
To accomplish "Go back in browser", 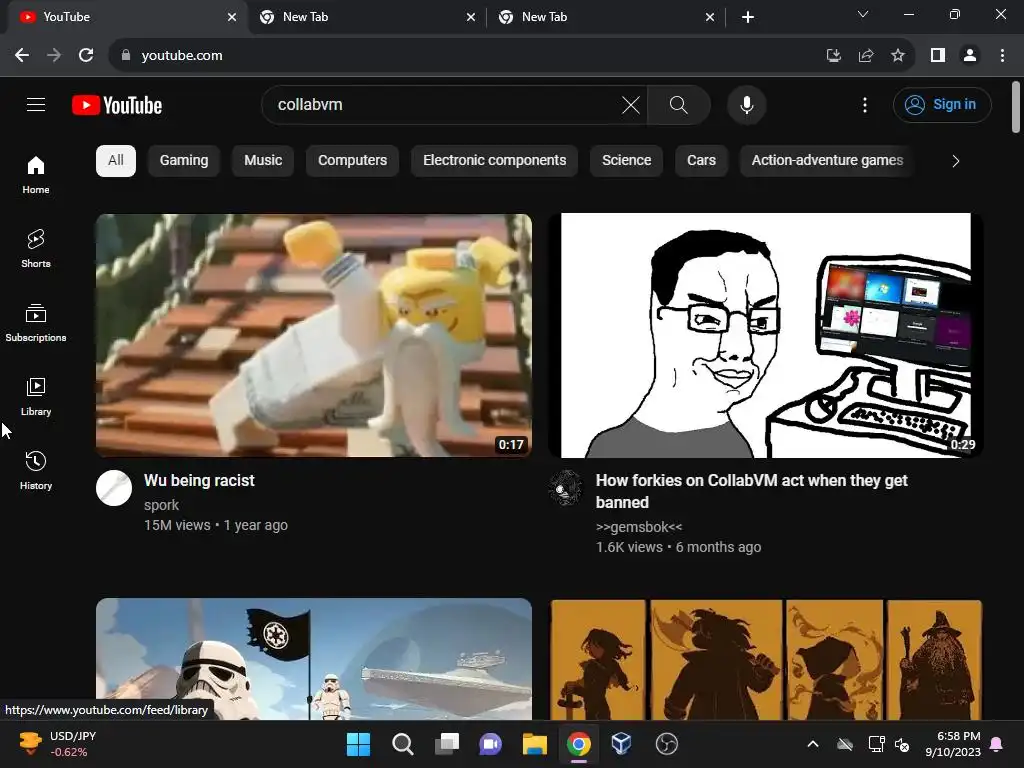I will coord(22,56).
